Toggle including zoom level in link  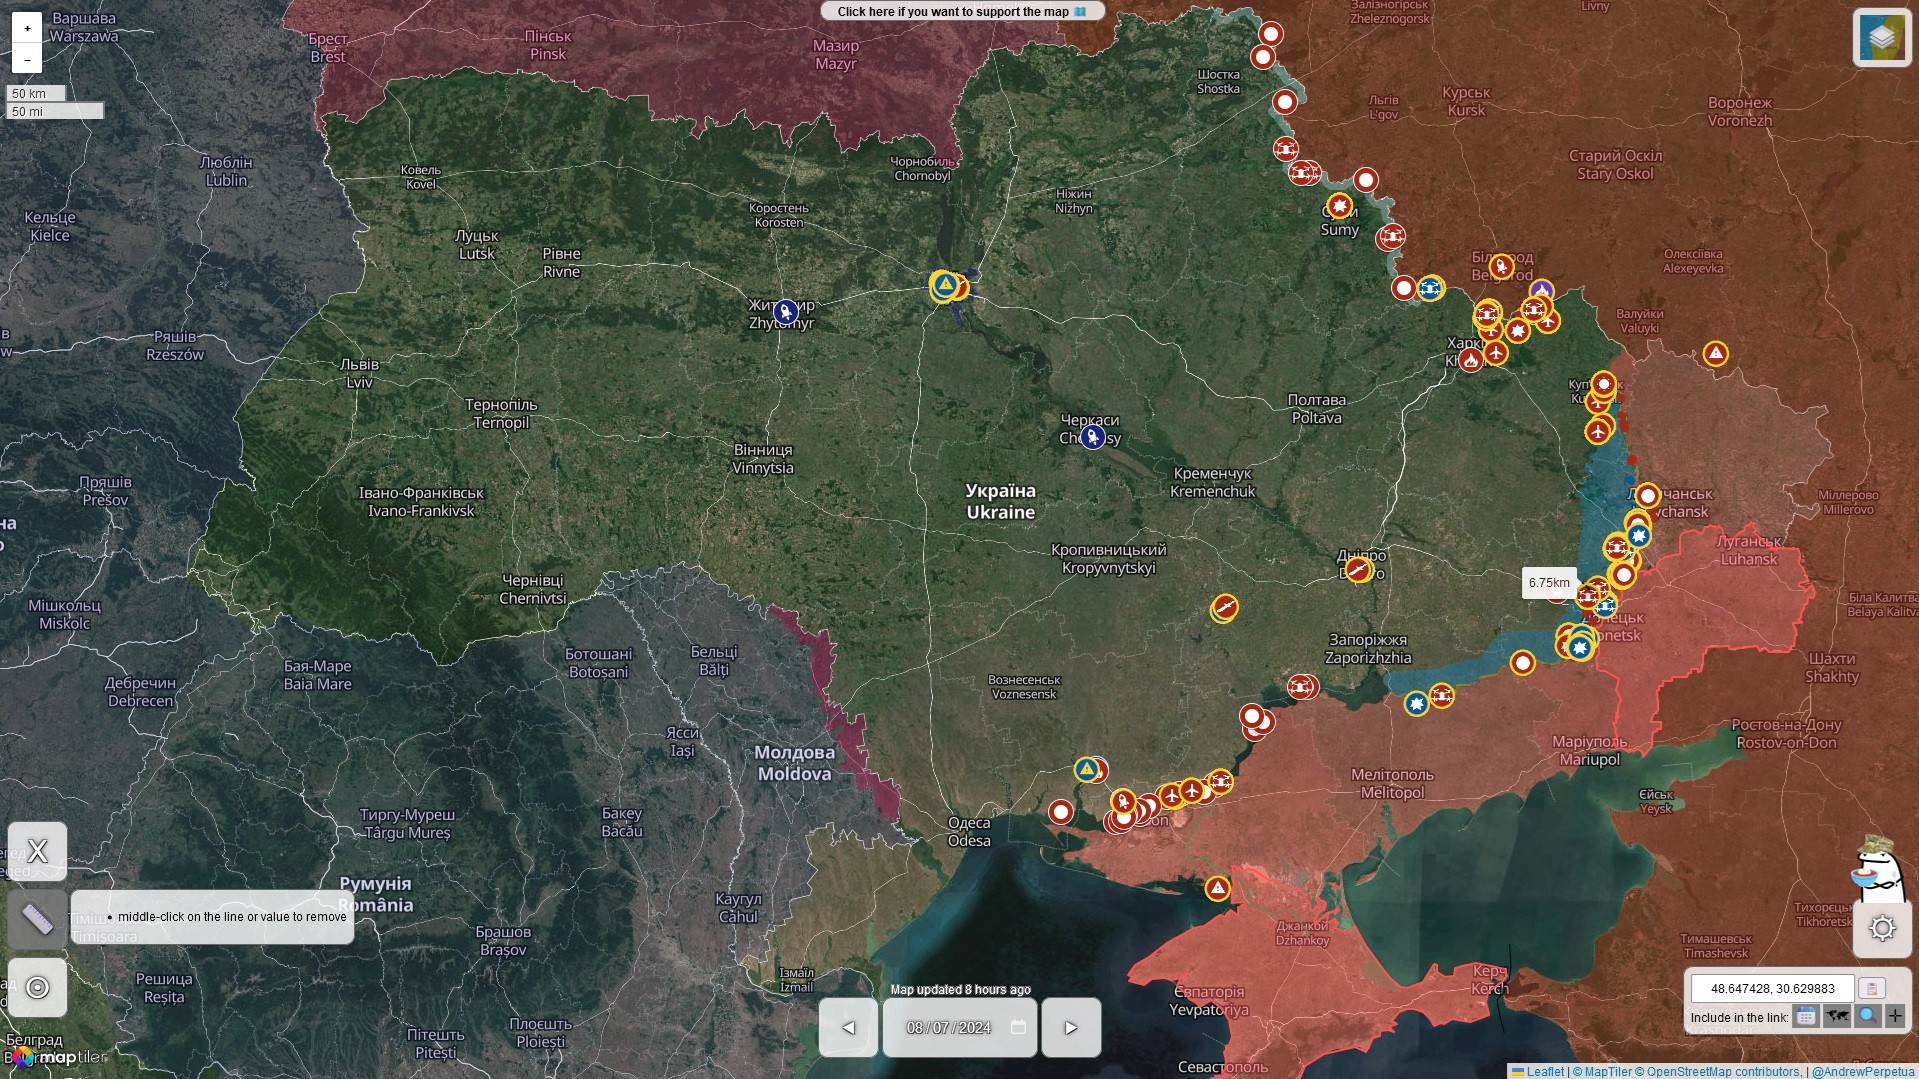(x=1866, y=1017)
